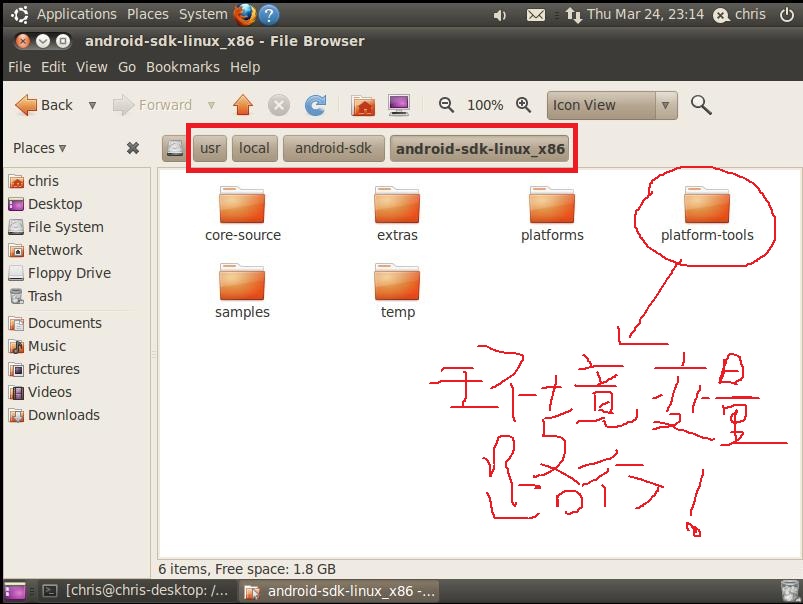Zoom in with the plus magnifier
The height and width of the screenshot is (604, 803).
[x=523, y=105]
